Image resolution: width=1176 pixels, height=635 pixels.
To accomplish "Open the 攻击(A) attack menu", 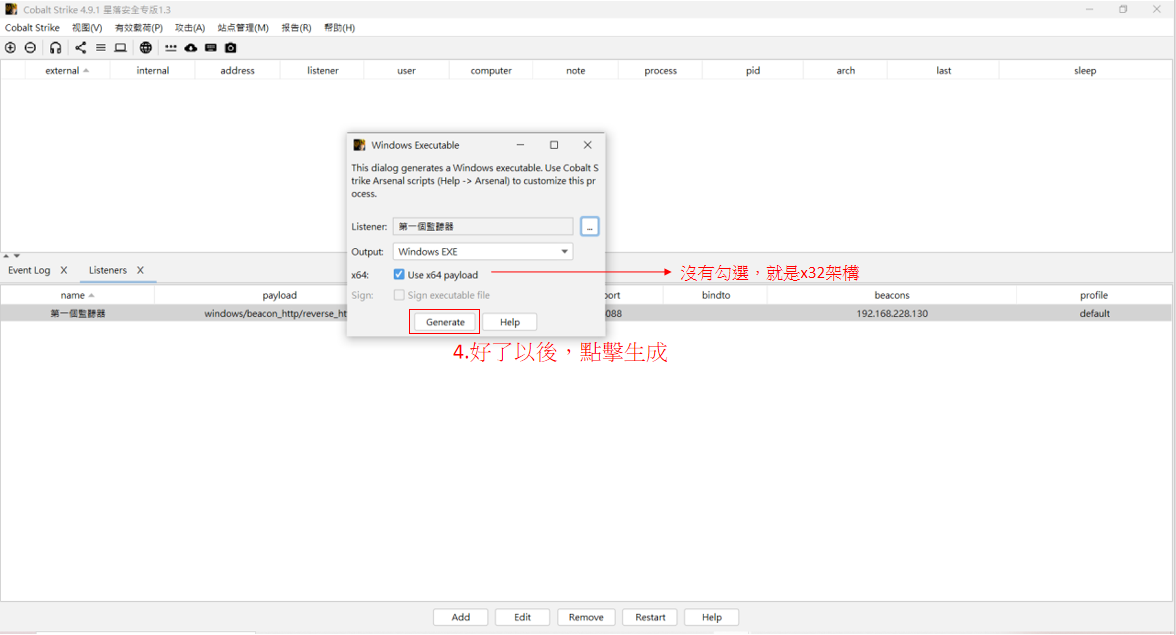I will pos(190,28).
